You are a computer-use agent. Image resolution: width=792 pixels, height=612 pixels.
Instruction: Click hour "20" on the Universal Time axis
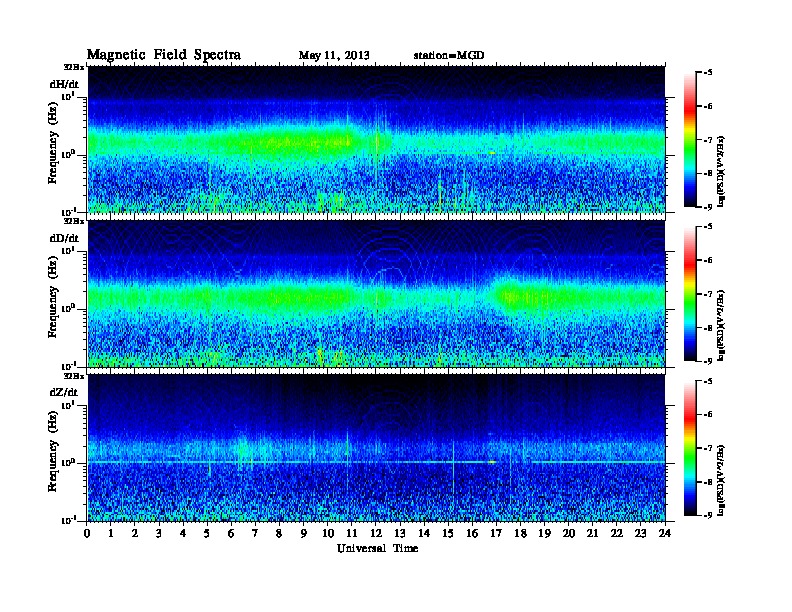pyautogui.click(x=569, y=533)
